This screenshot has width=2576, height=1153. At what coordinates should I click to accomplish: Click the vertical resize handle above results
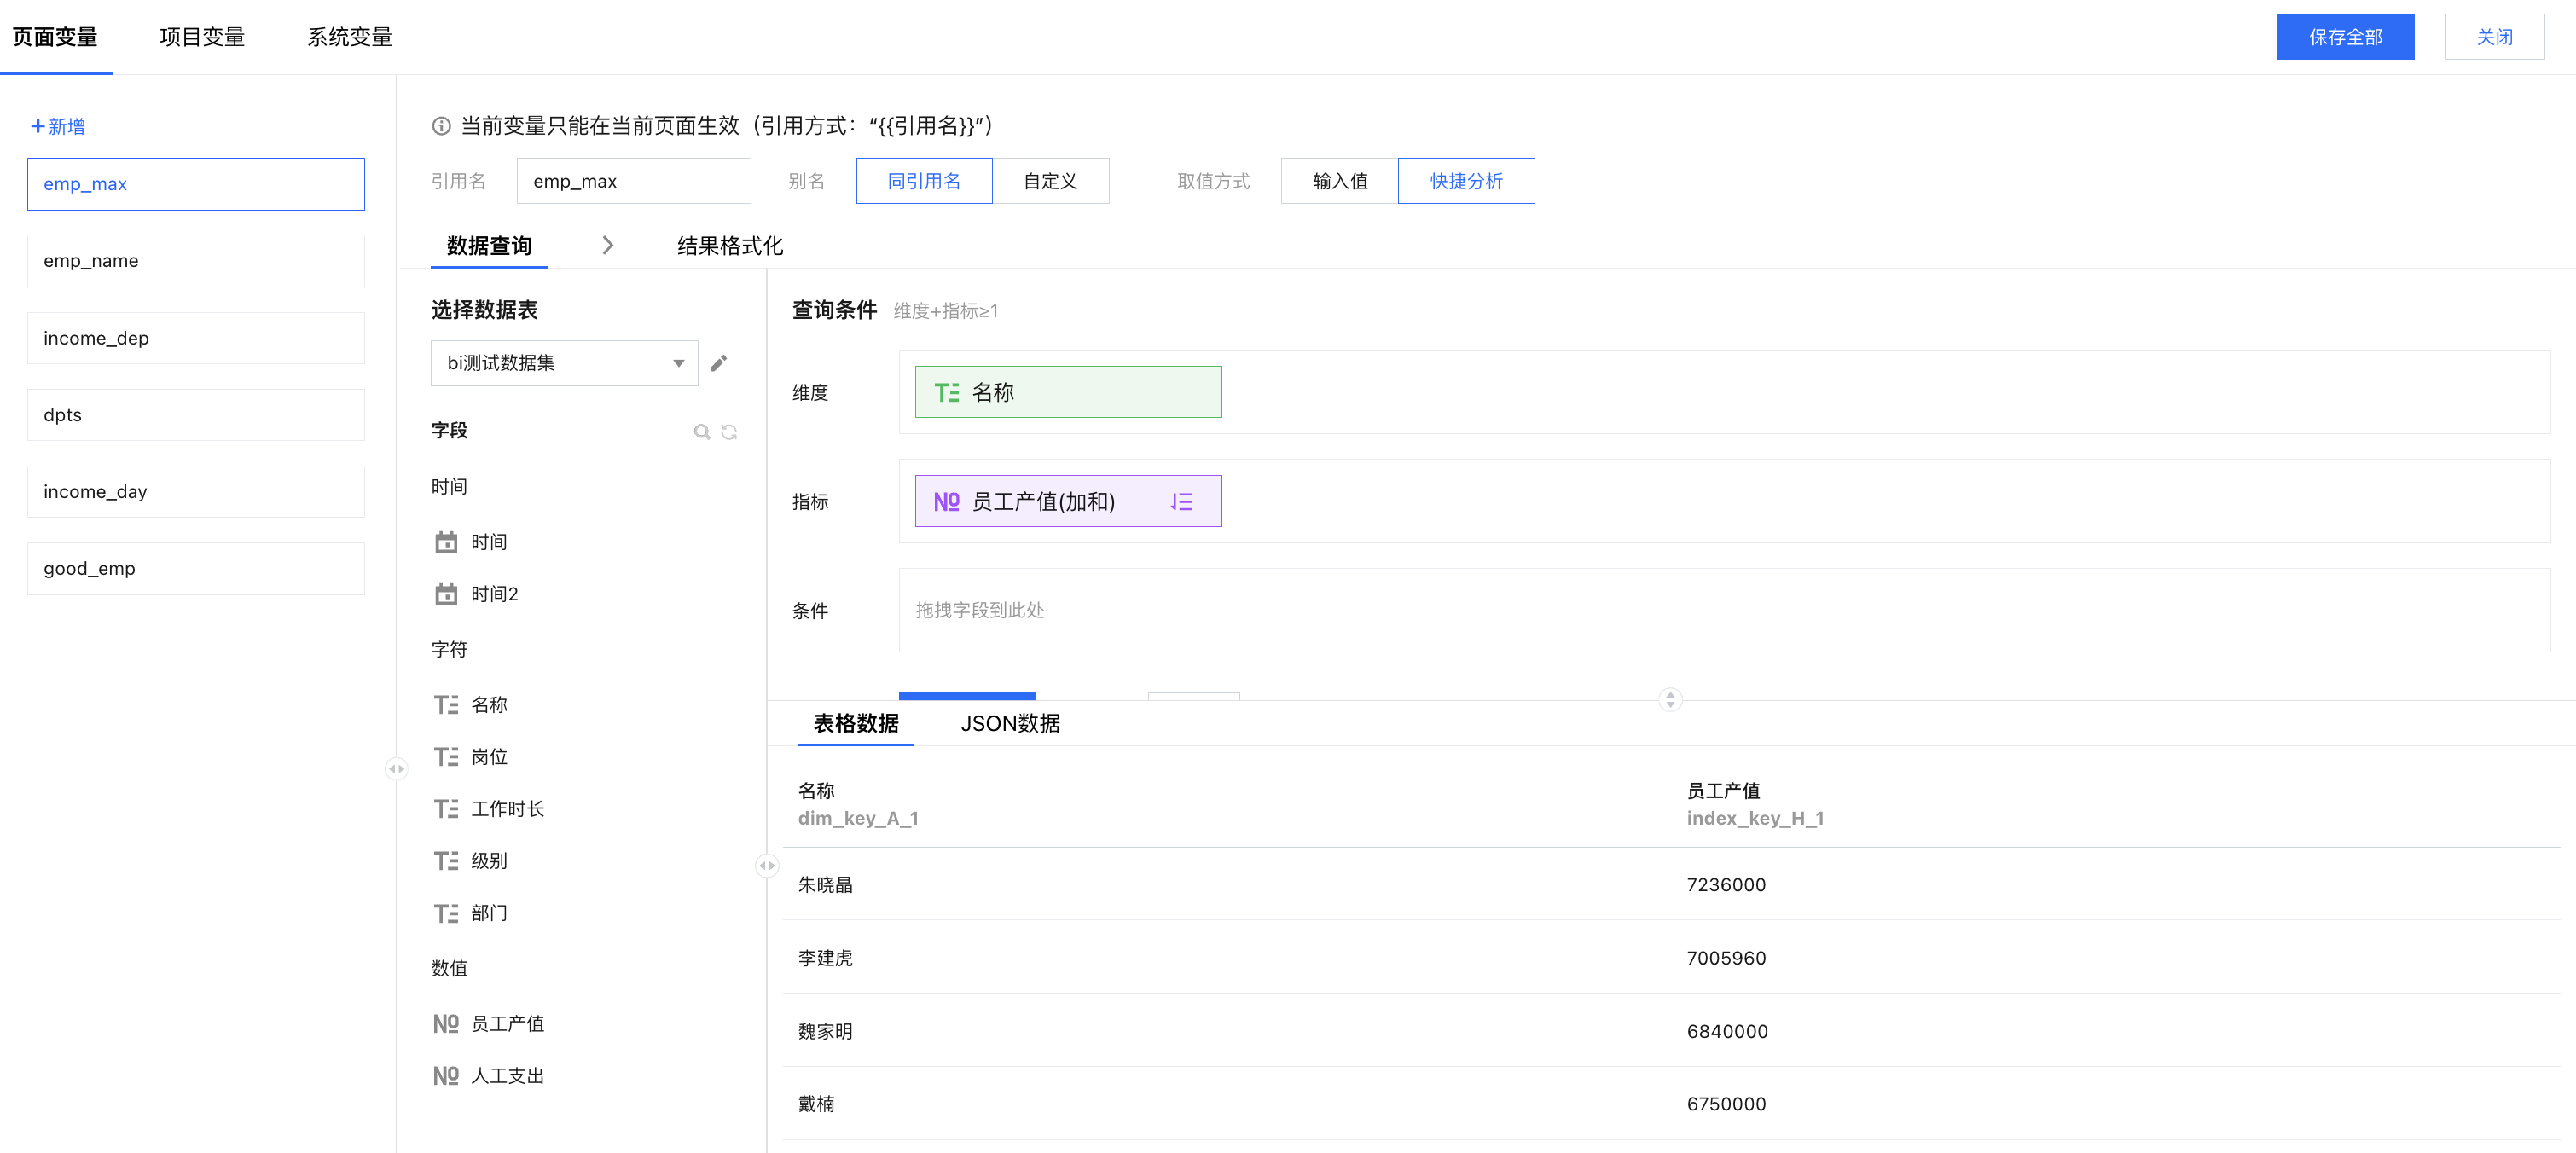tap(1670, 699)
